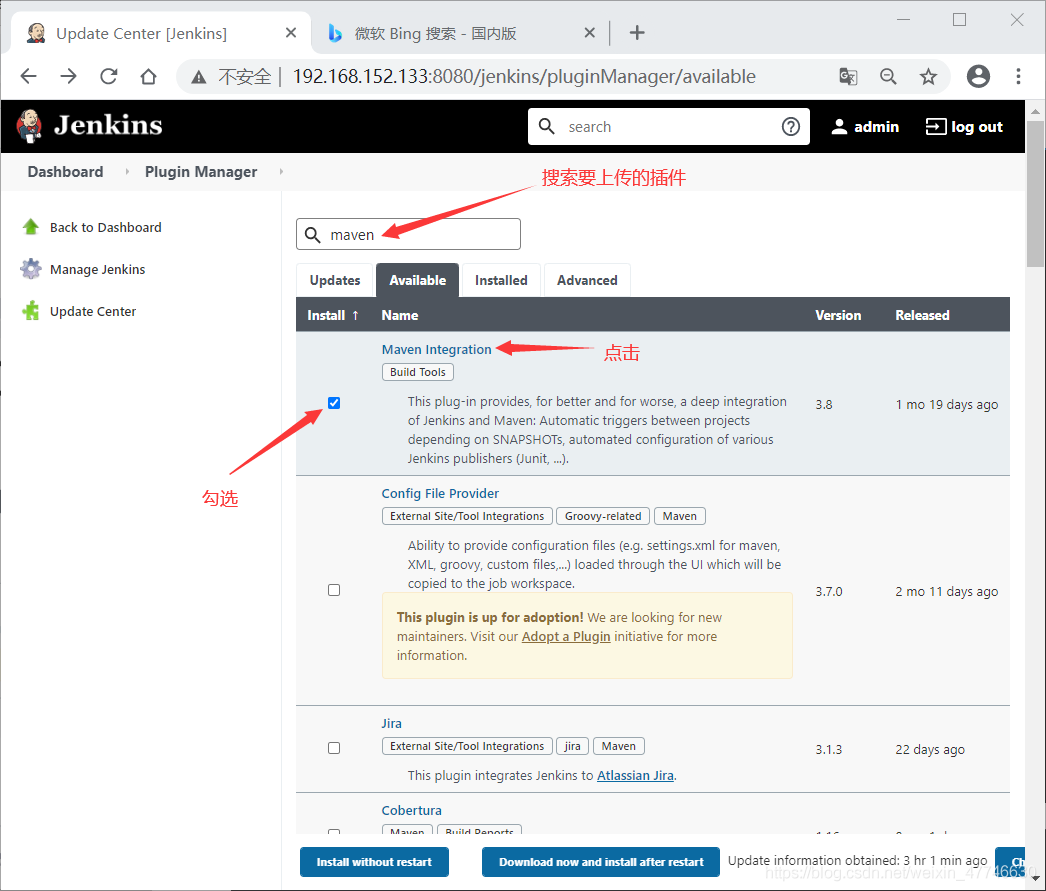This screenshot has width=1046, height=891.
Task: Go to the browser home page
Action: coord(149,76)
